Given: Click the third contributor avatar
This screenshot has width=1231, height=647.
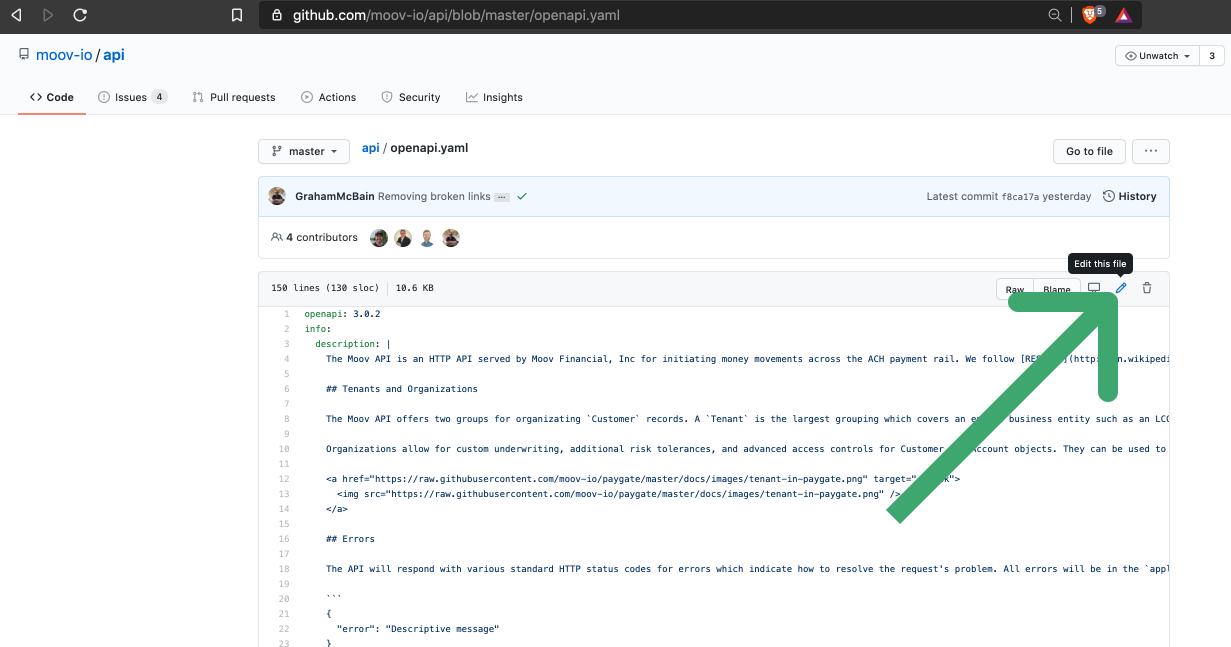Looking at the screenshot, I should click(x=427, y=238).
